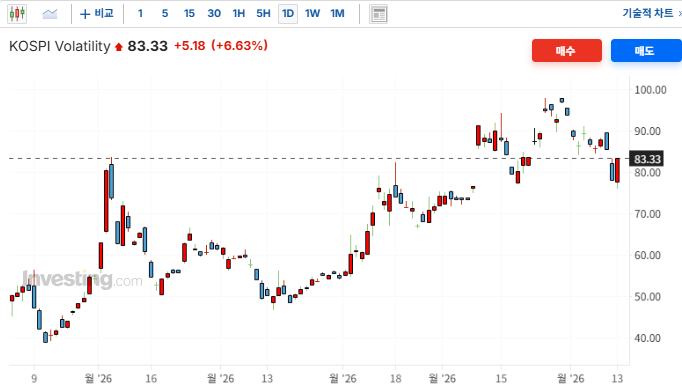
Task: Click the 90.00 price axis label
Action: pos(647,131)
